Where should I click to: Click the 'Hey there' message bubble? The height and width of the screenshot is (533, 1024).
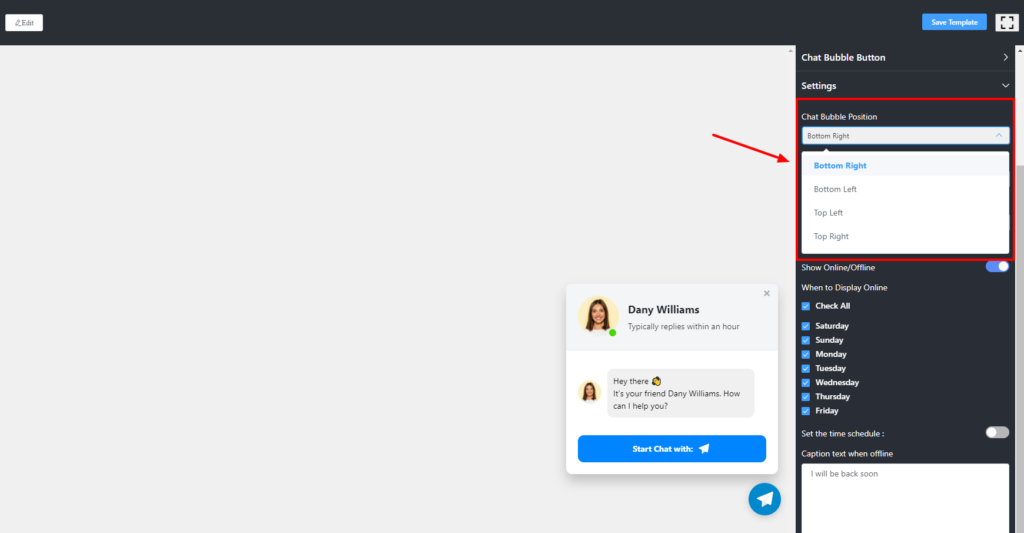coord(680,393)
